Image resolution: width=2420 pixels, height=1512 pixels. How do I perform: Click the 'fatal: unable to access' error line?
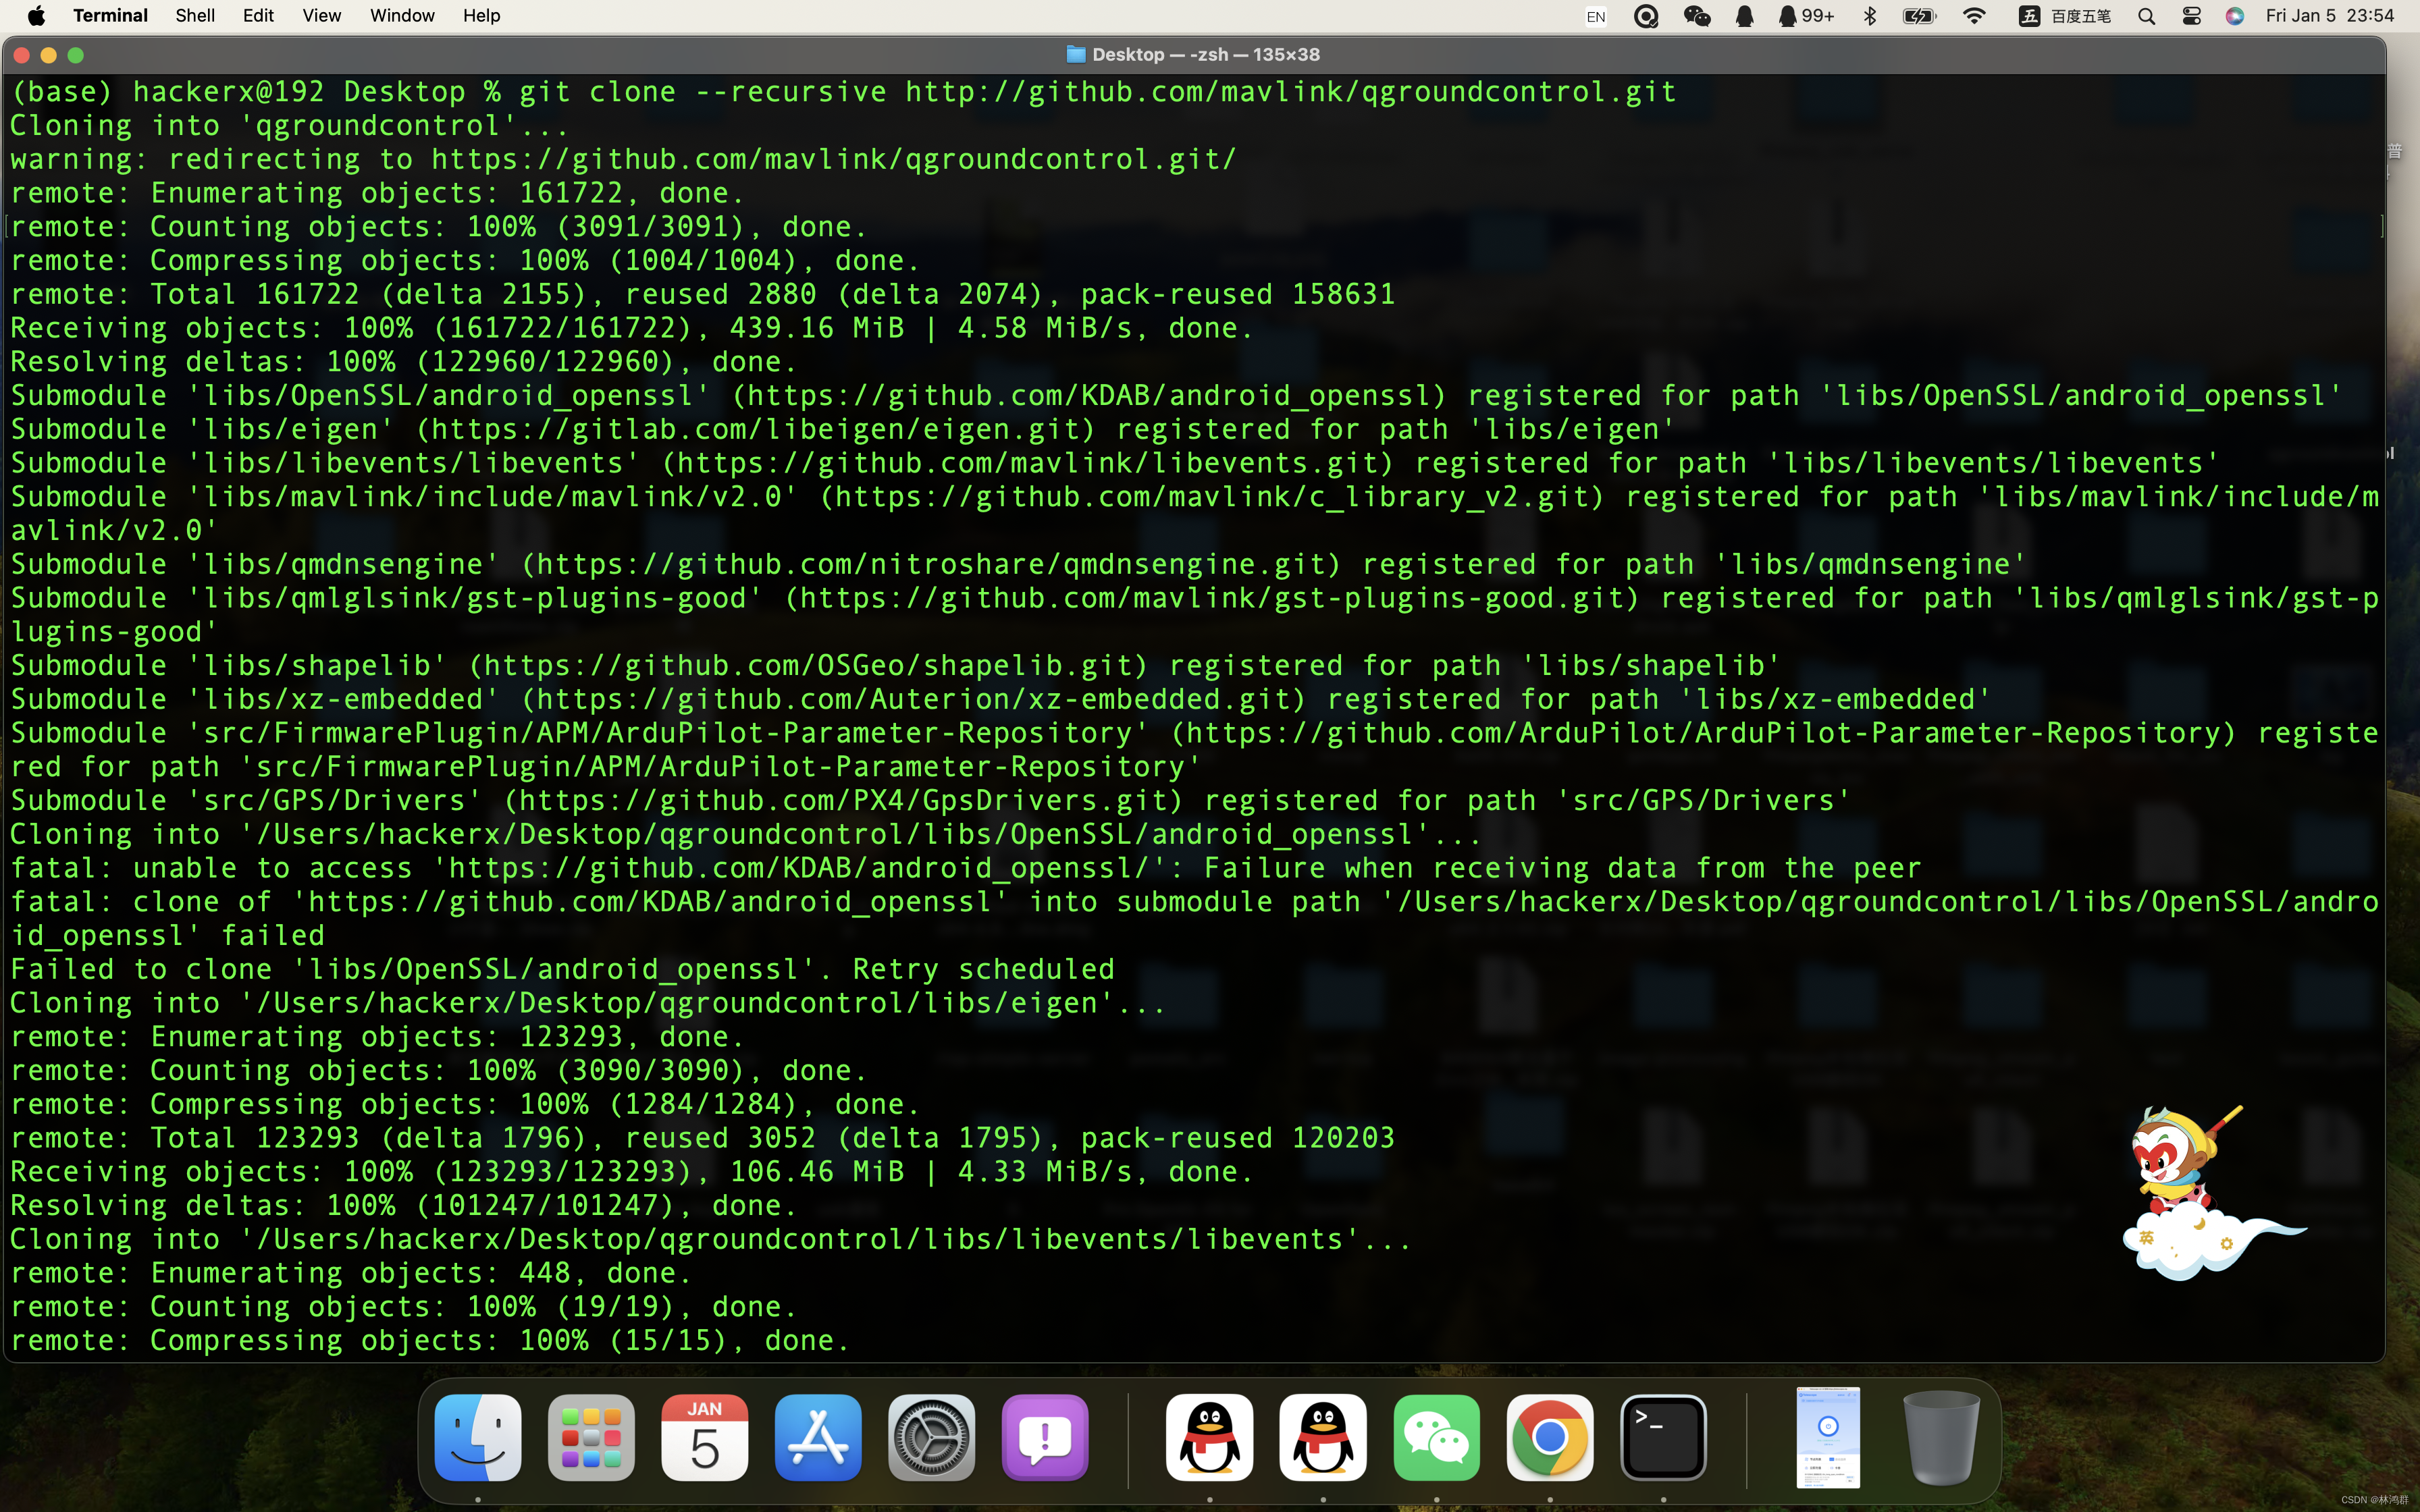coord(966,868)
